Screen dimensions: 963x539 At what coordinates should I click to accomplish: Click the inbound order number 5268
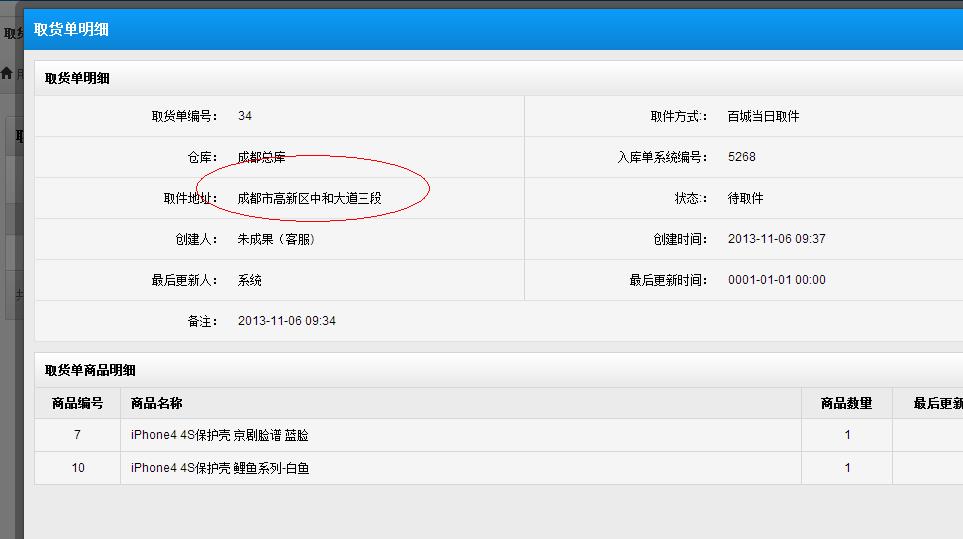click(742, 157)
